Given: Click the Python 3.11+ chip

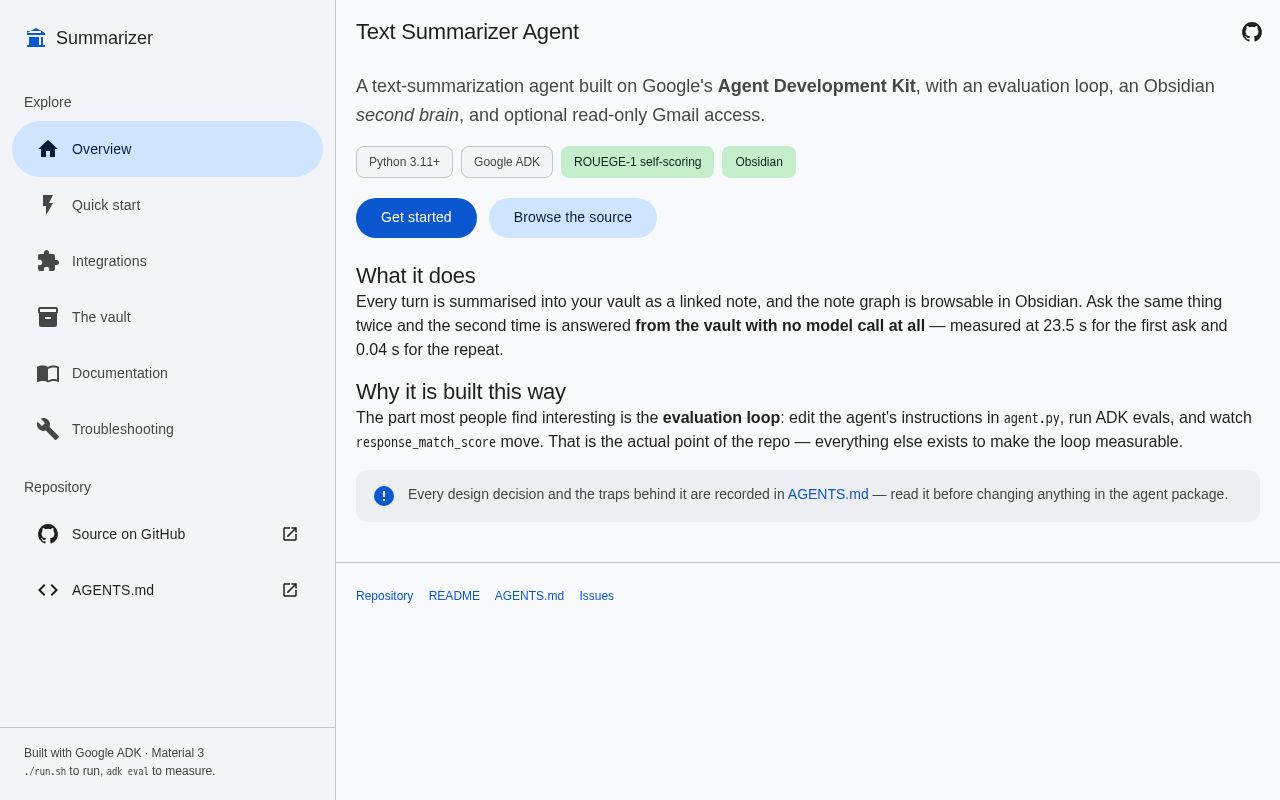Looking at the screenshot, I should (x=404, y=162).
